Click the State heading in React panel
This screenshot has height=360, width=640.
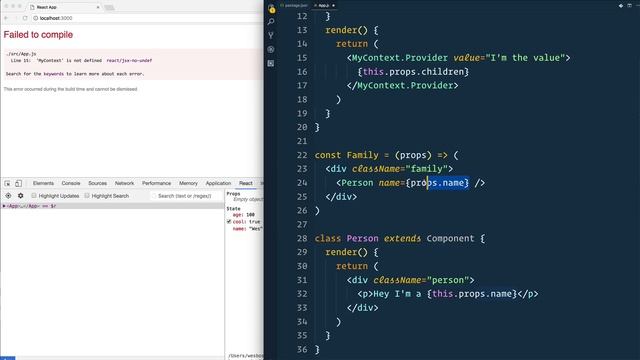point(233,209)
